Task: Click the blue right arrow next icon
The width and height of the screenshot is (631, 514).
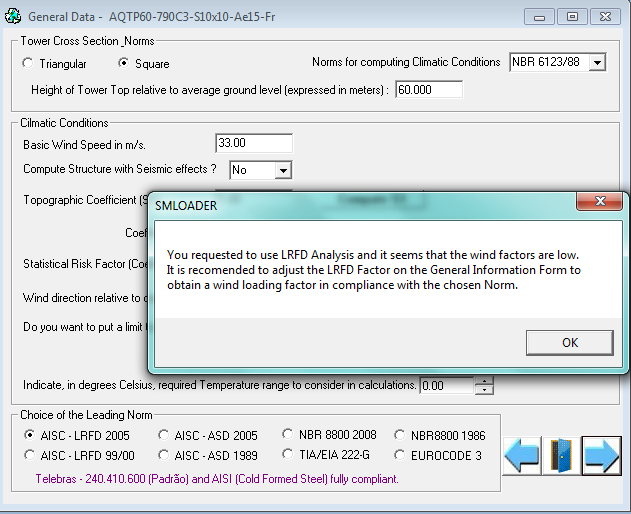Action: 601,455
